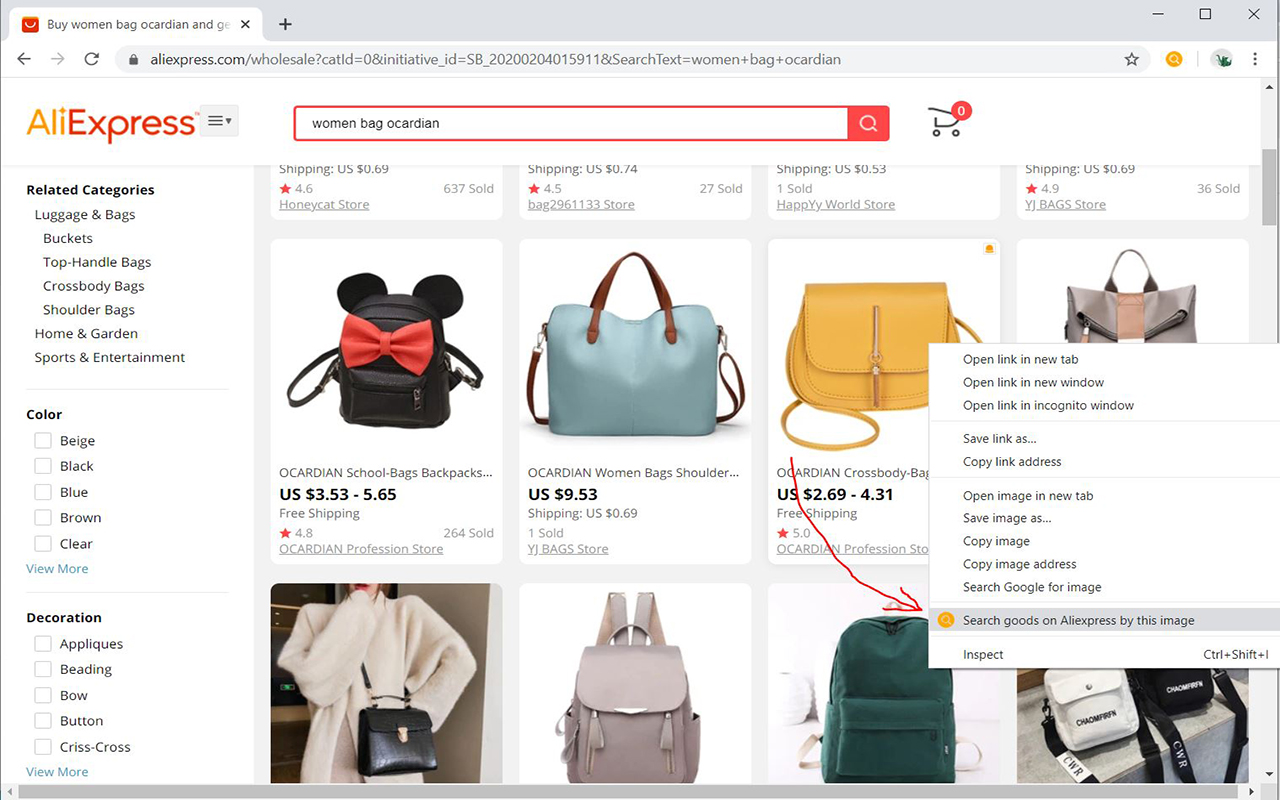Screen dimensions: 1280x800
Task: Tick the Button decoration checkbox
Action: tap(43, 721)
